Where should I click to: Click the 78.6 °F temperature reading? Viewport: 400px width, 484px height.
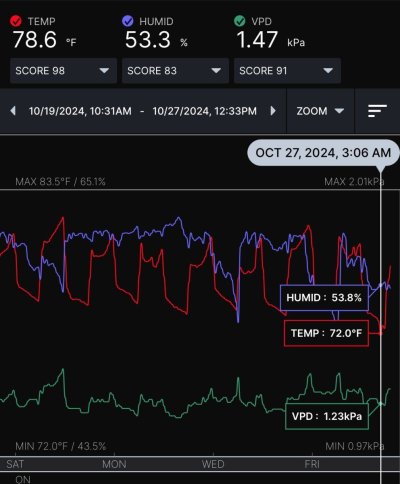[44, 40]
